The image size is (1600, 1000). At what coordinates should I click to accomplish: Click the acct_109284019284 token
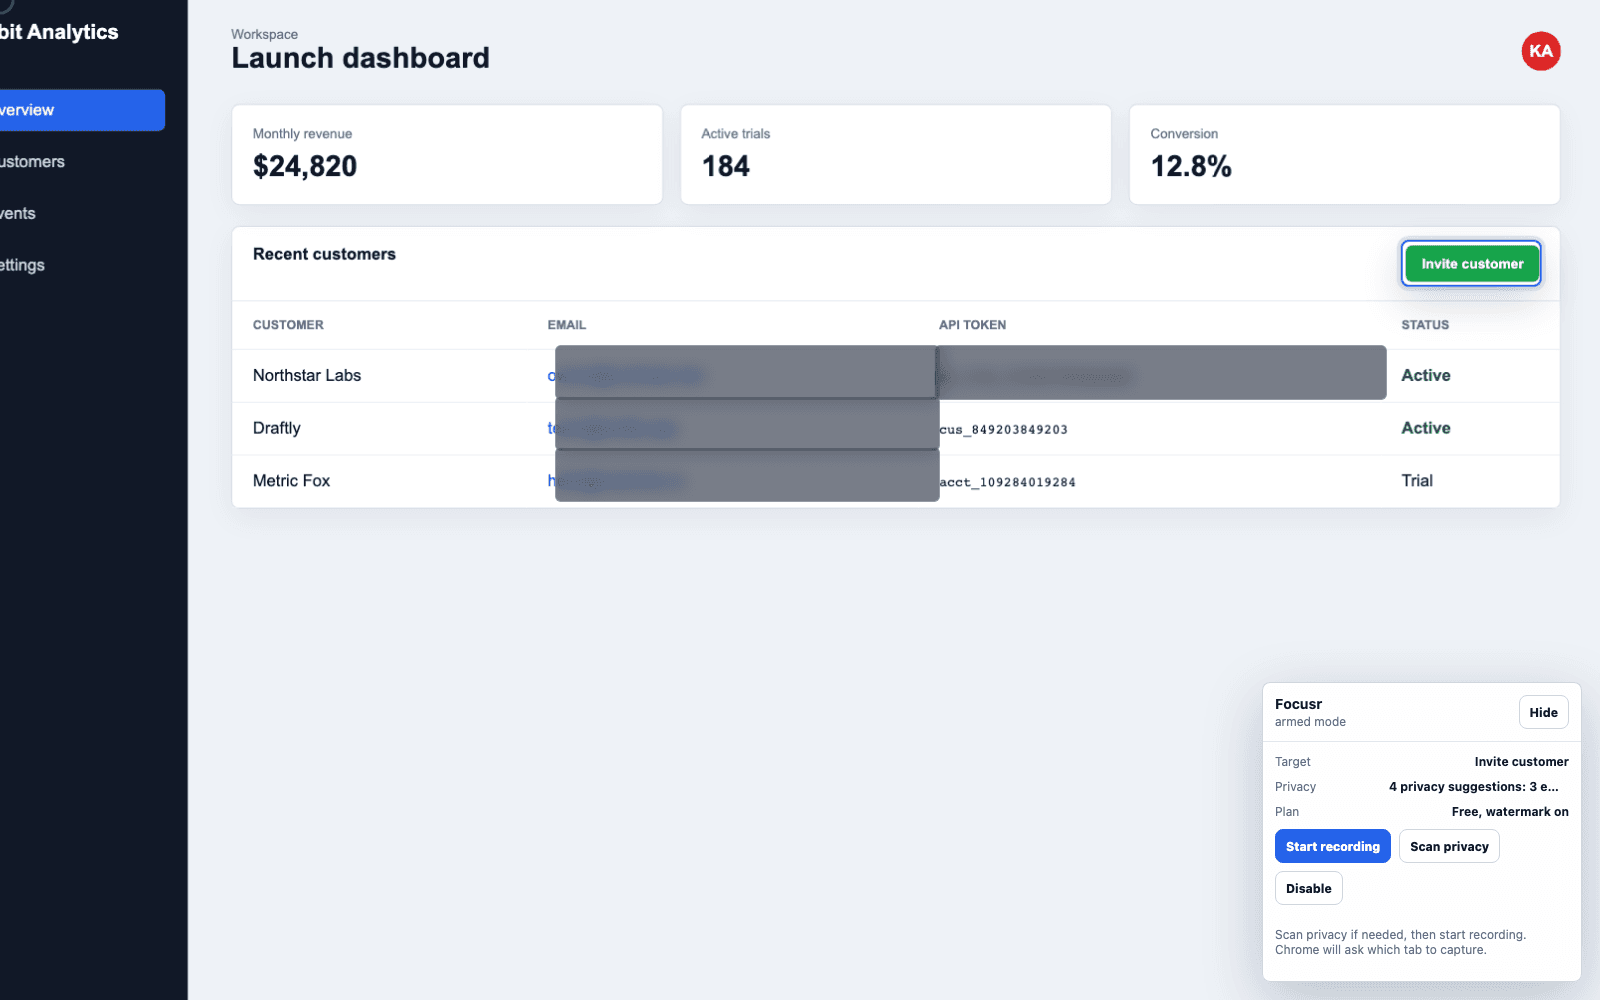point(1008,482)
